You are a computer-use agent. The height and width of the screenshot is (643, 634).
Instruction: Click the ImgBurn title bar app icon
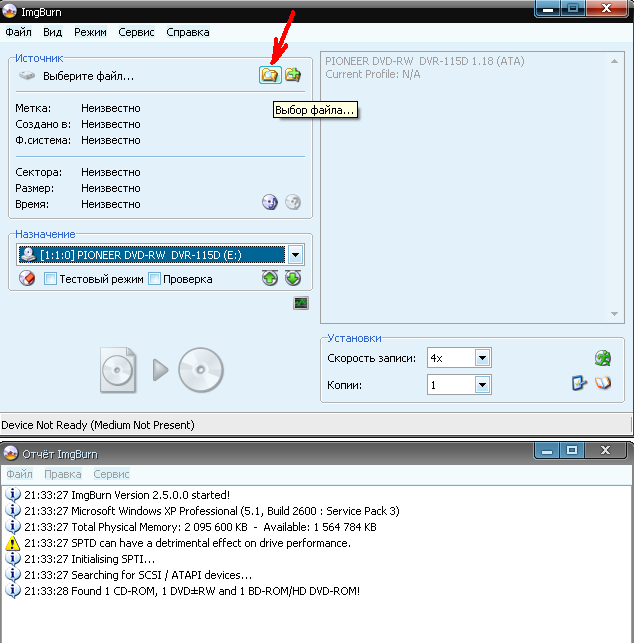point(9,11)
